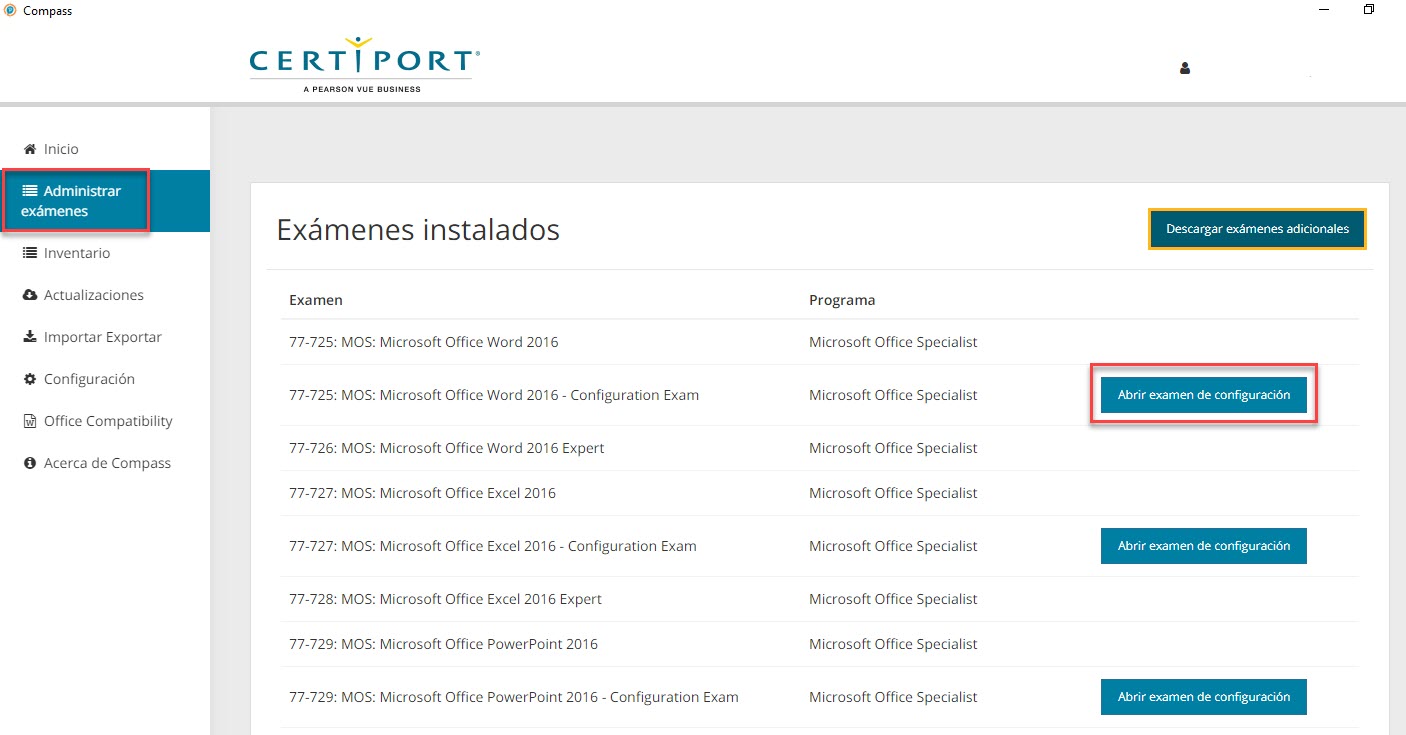Click the Programa column header

pyautogui.click(x=842, y=300)
